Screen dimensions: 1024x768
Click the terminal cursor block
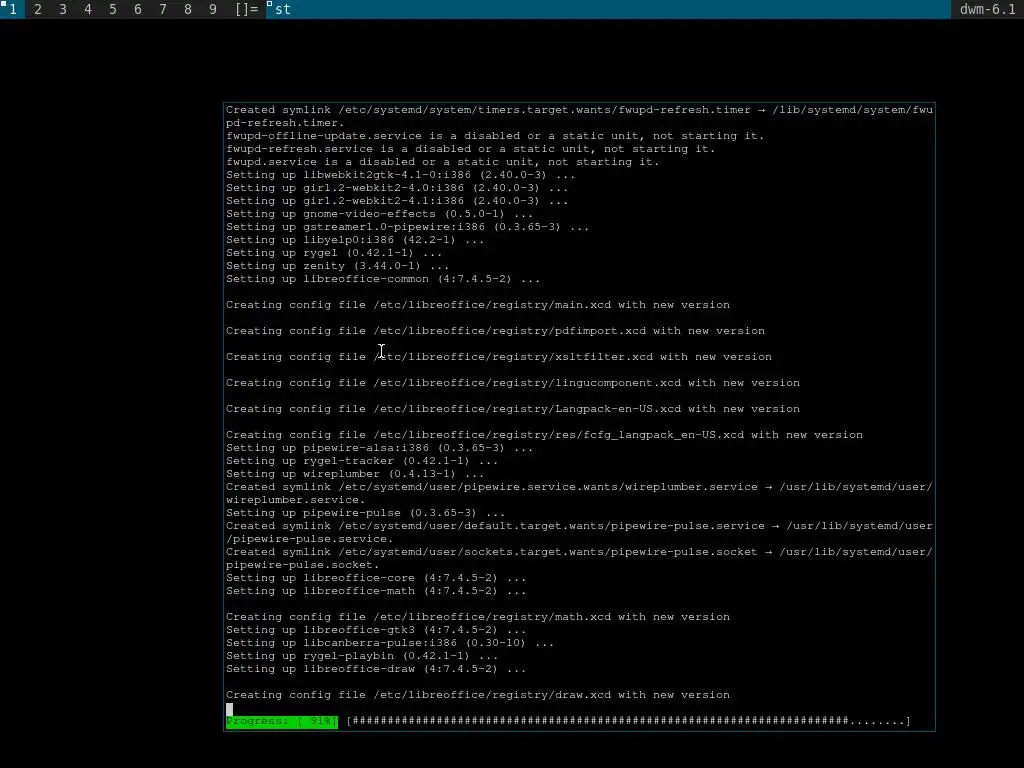[229, 709]
